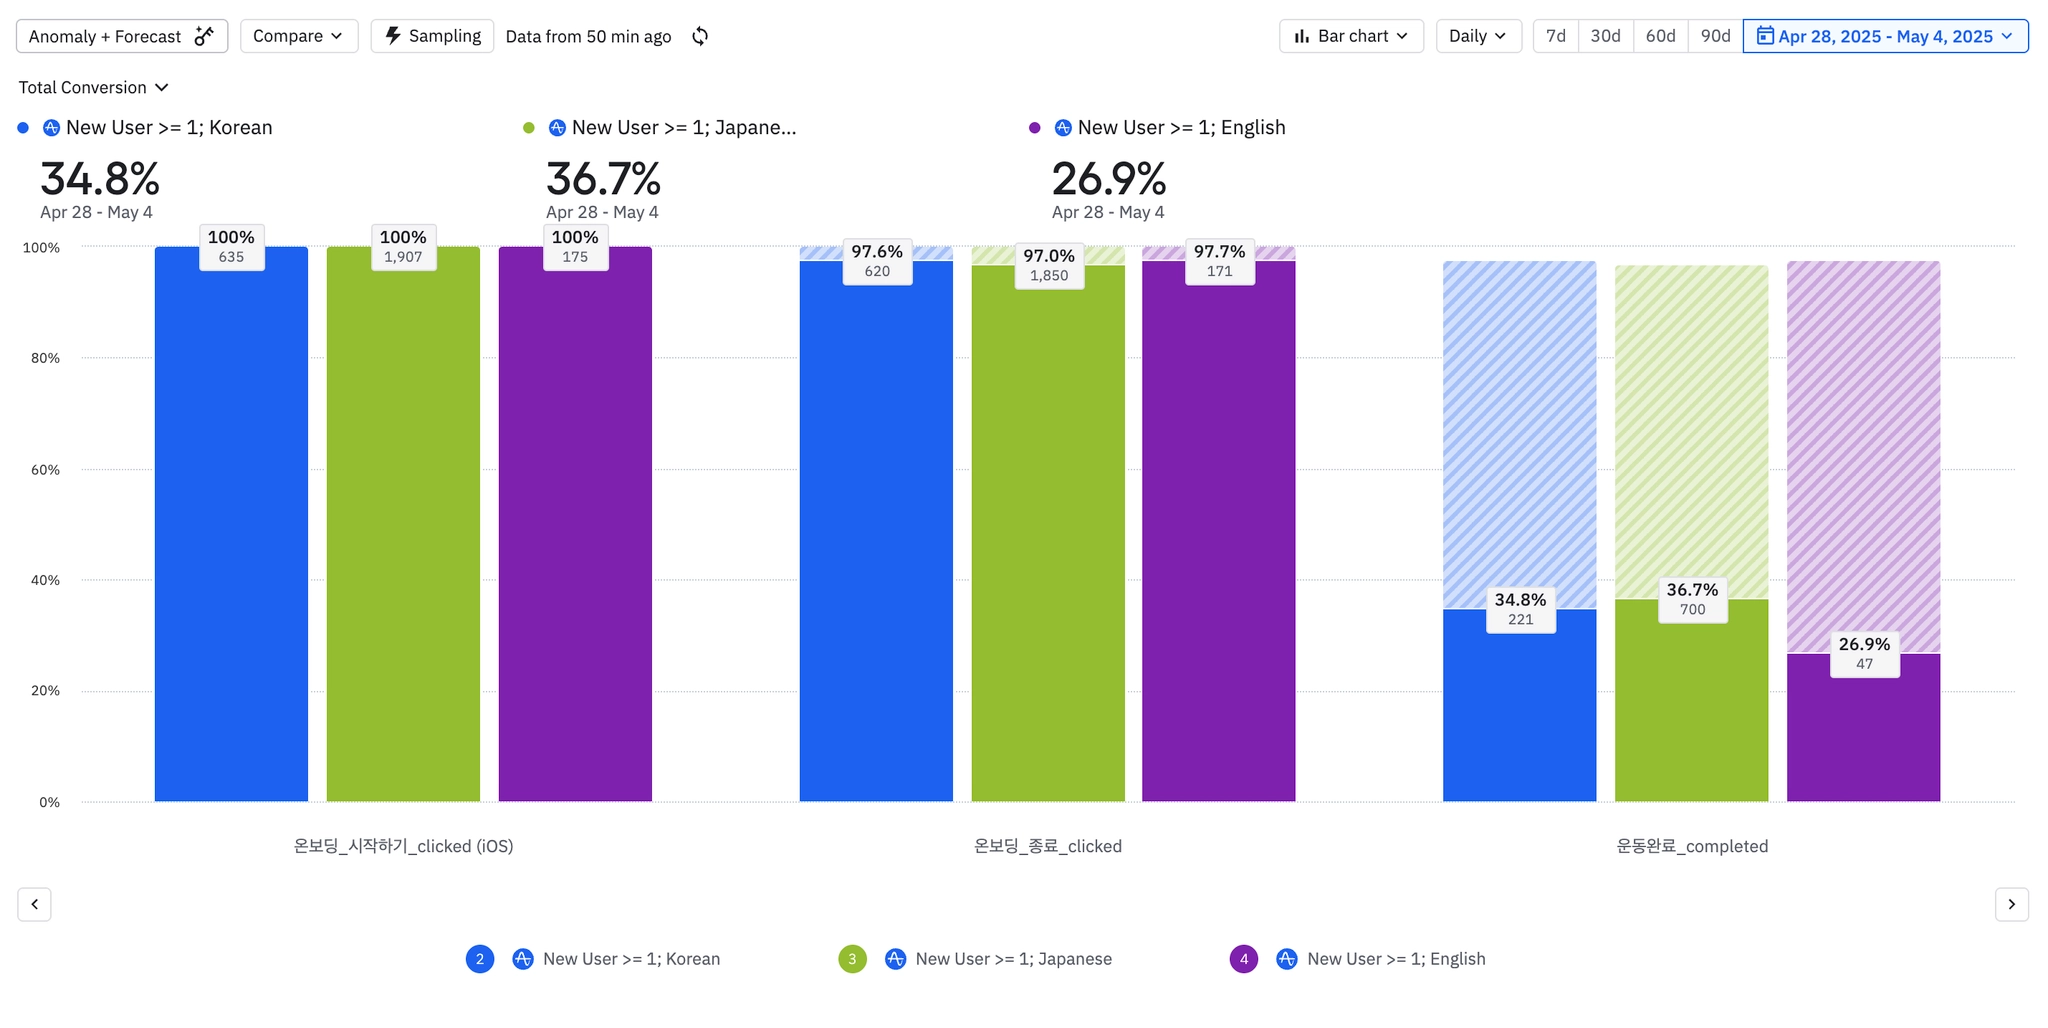The width and height of the screenshot is (2048, 1028).
Task: Select the 30d time range tab
Action: pos(1605,36)
